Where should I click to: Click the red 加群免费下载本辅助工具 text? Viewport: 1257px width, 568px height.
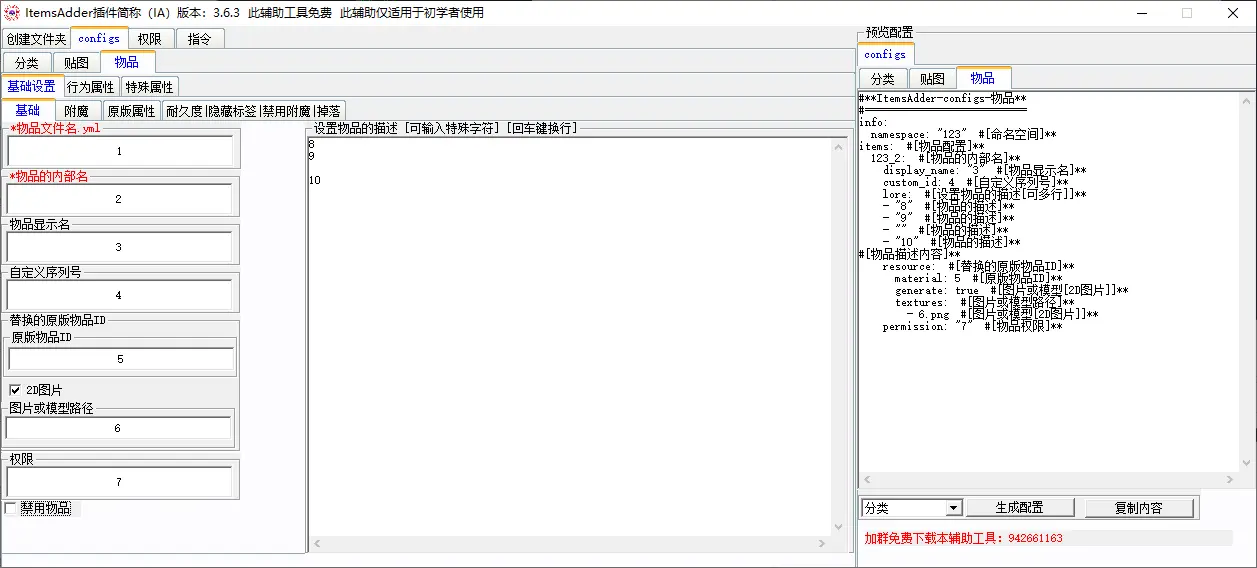click(x=963, y=538)
